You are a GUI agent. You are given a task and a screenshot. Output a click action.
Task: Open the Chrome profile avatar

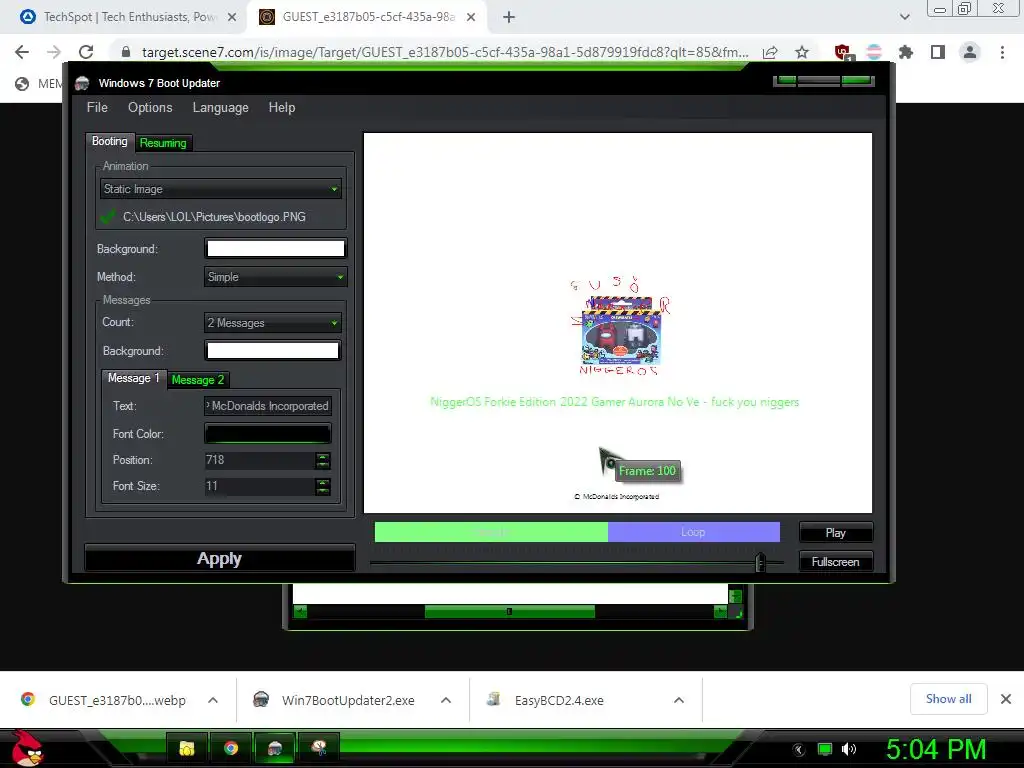[970, 52]
